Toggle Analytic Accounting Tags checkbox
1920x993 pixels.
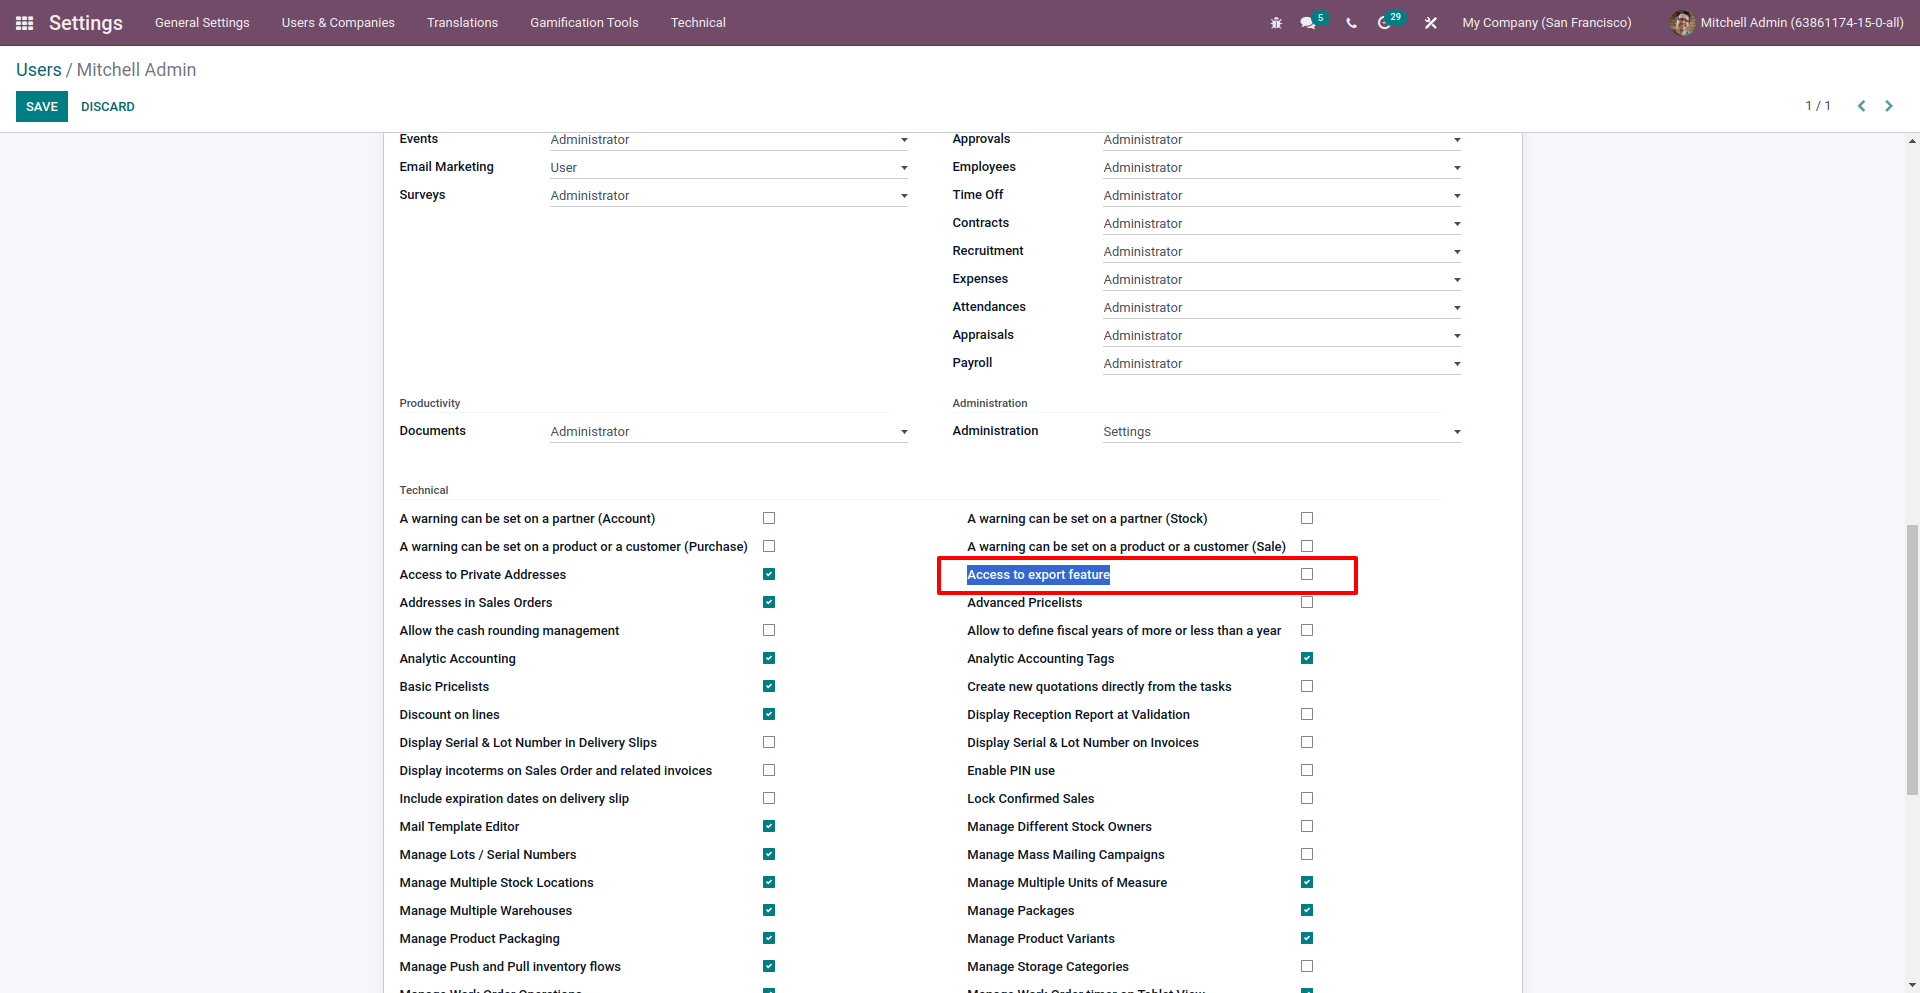click(x=1307, y=658)
